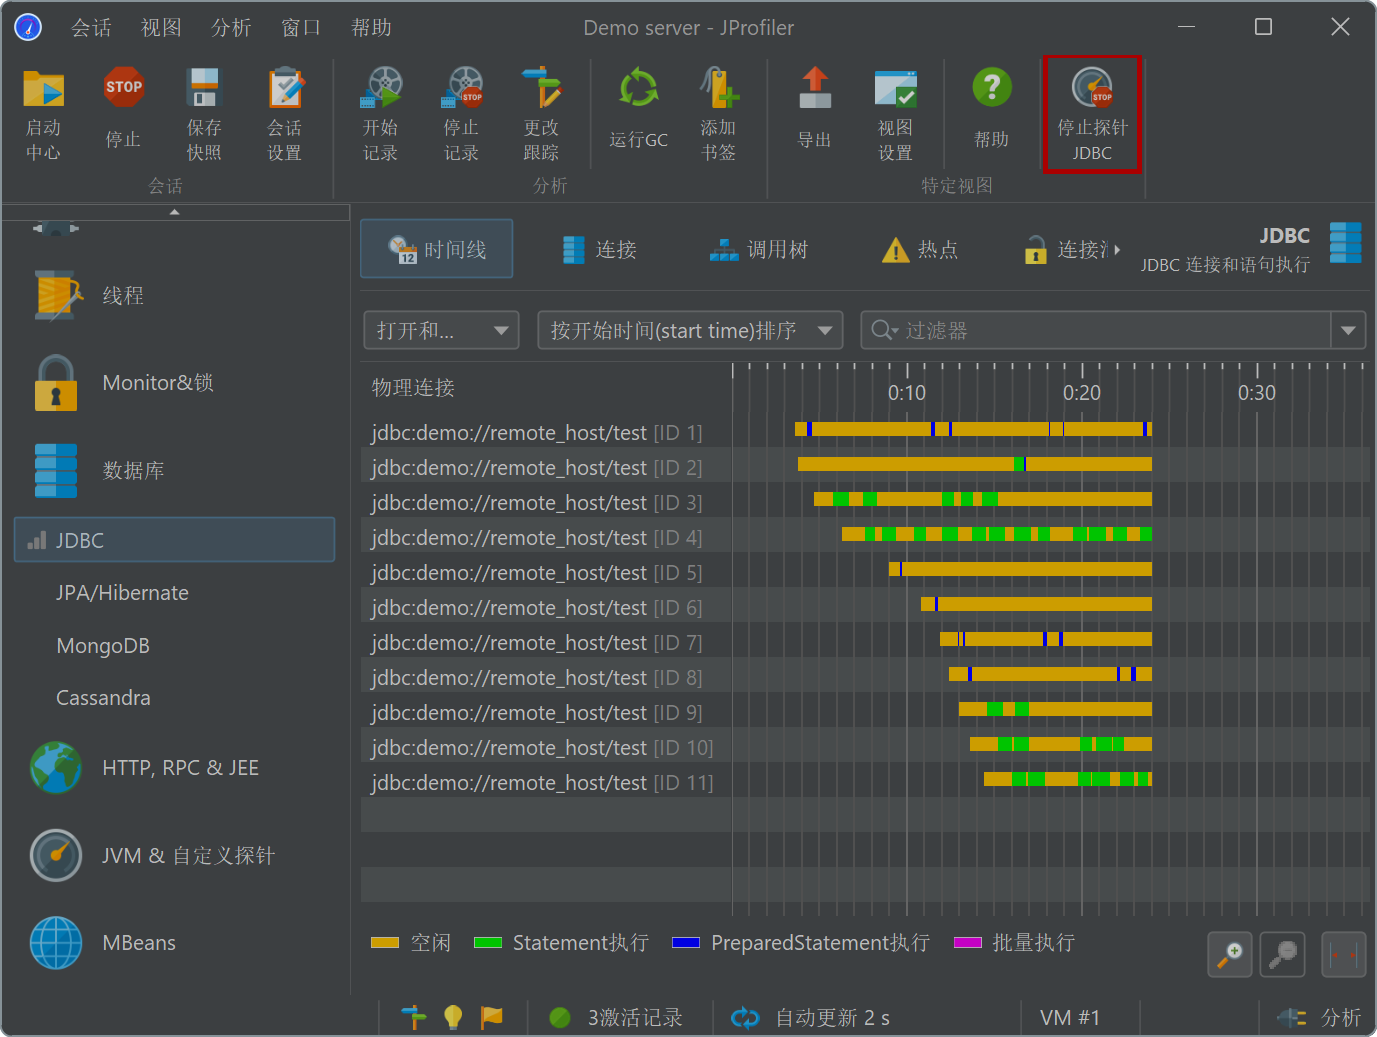Click the 分析 button in status bar

coord(1320,1018)
